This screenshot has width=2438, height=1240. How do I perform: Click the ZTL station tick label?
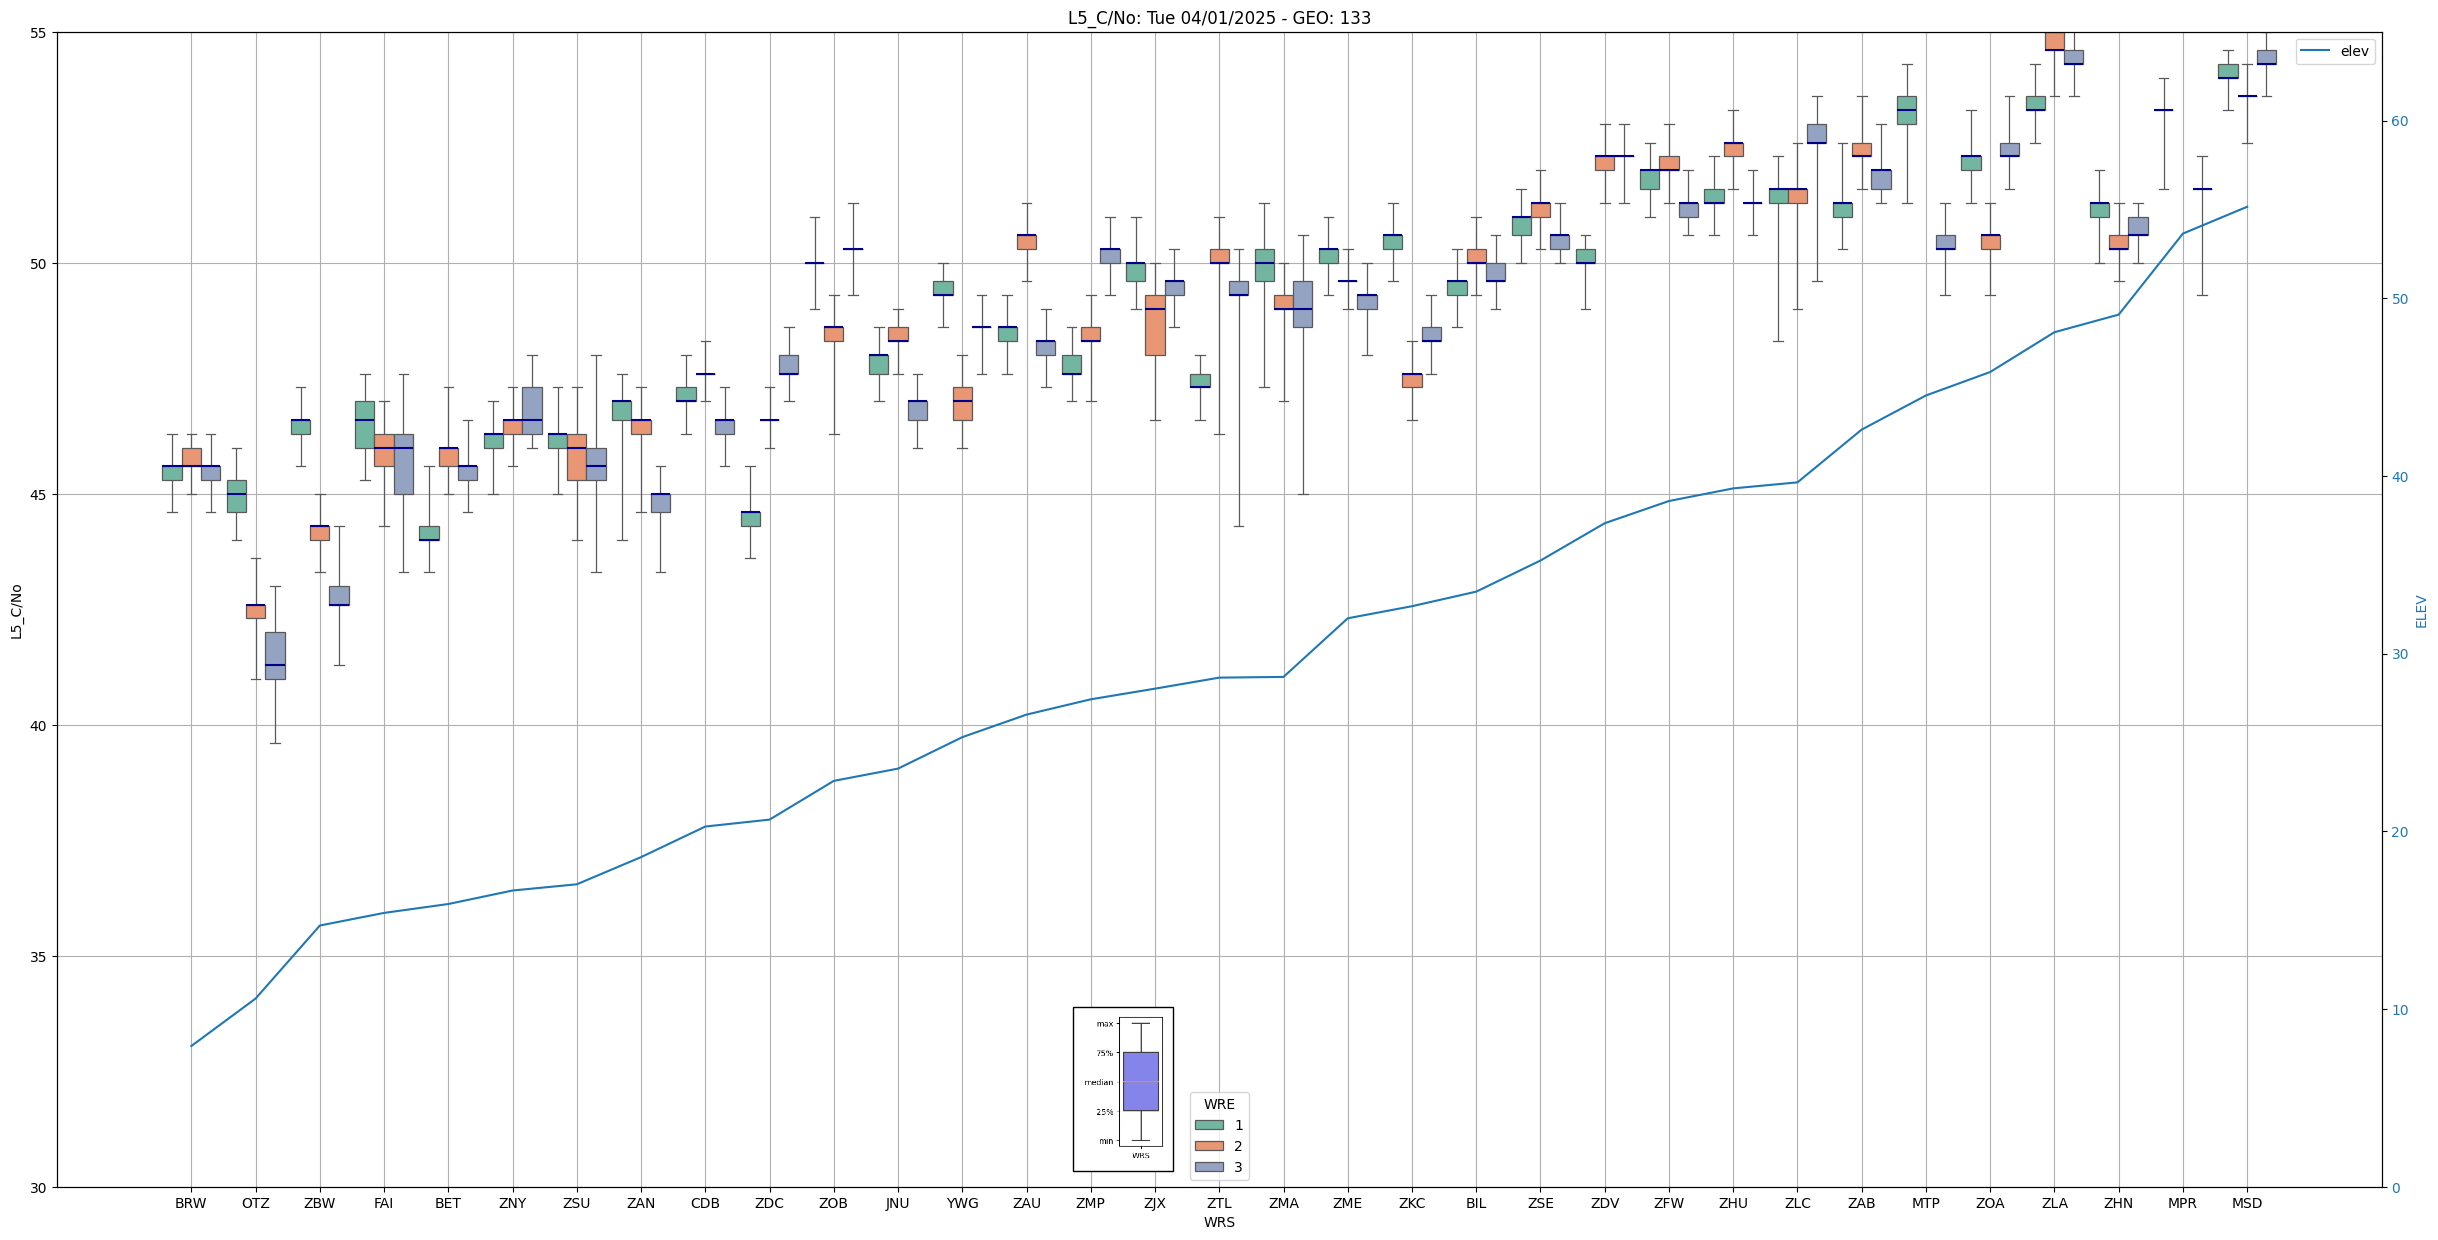pos(1219,1203)
